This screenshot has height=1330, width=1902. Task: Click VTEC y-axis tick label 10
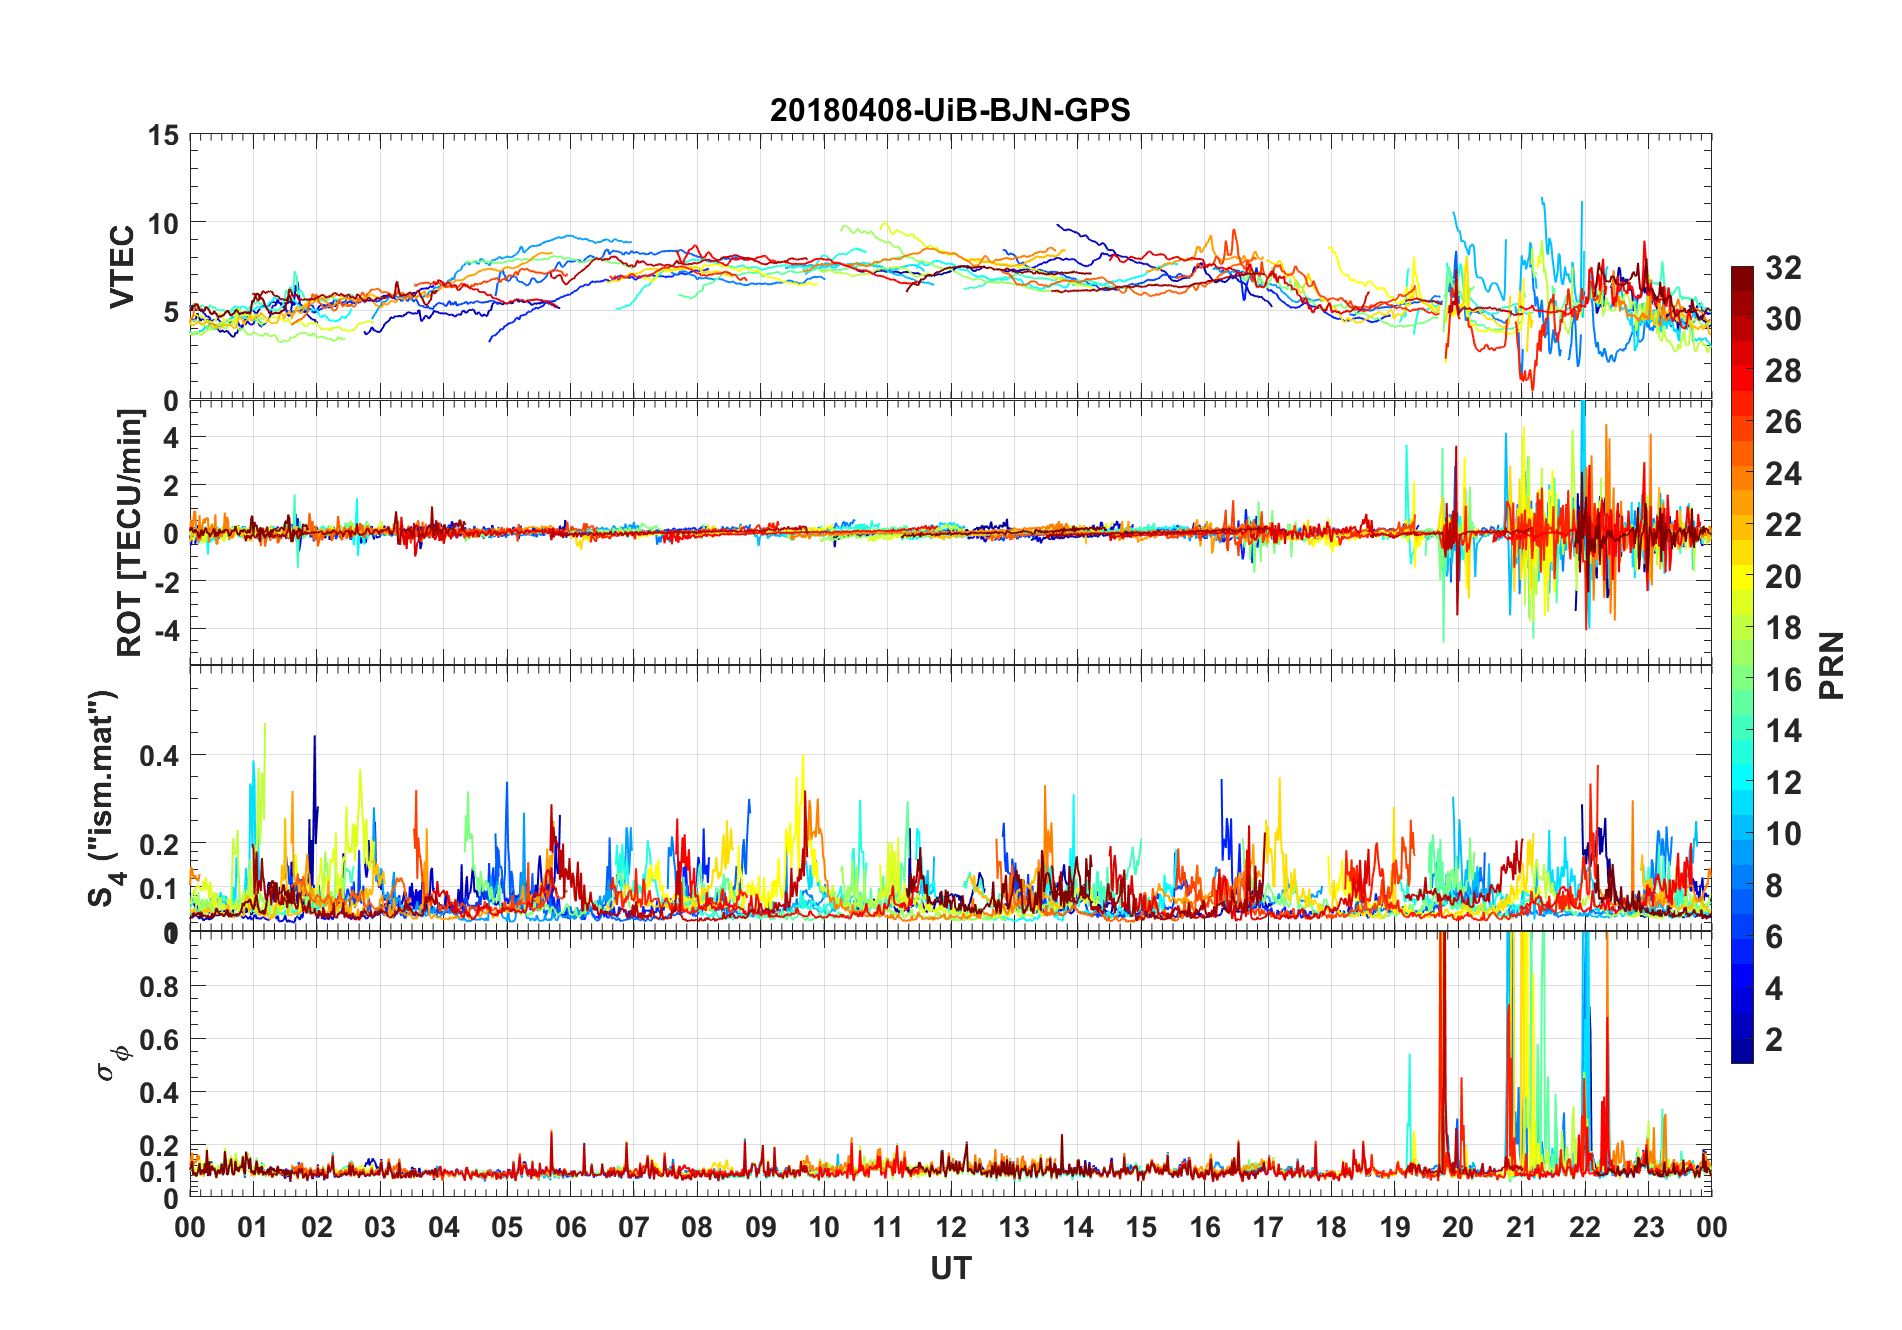[x=163, y=224]
